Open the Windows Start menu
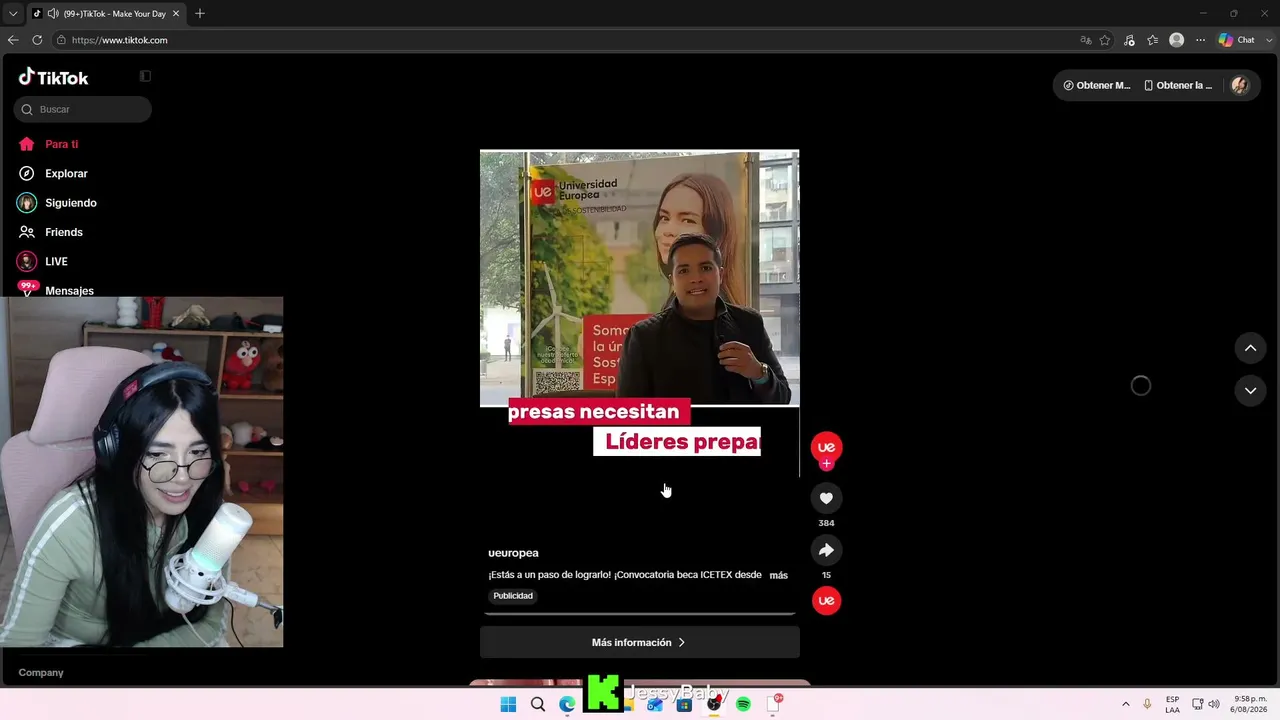This screenshot has width=1280, height=720. pos(508,704)
